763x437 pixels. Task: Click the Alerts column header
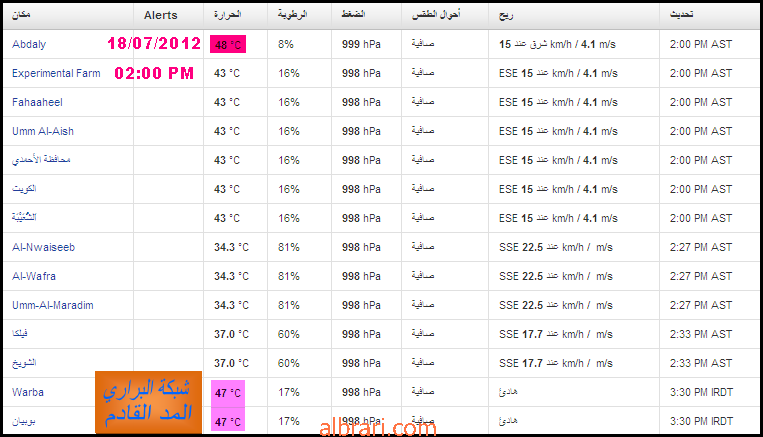pyautogui.click(x=161, y=15)
